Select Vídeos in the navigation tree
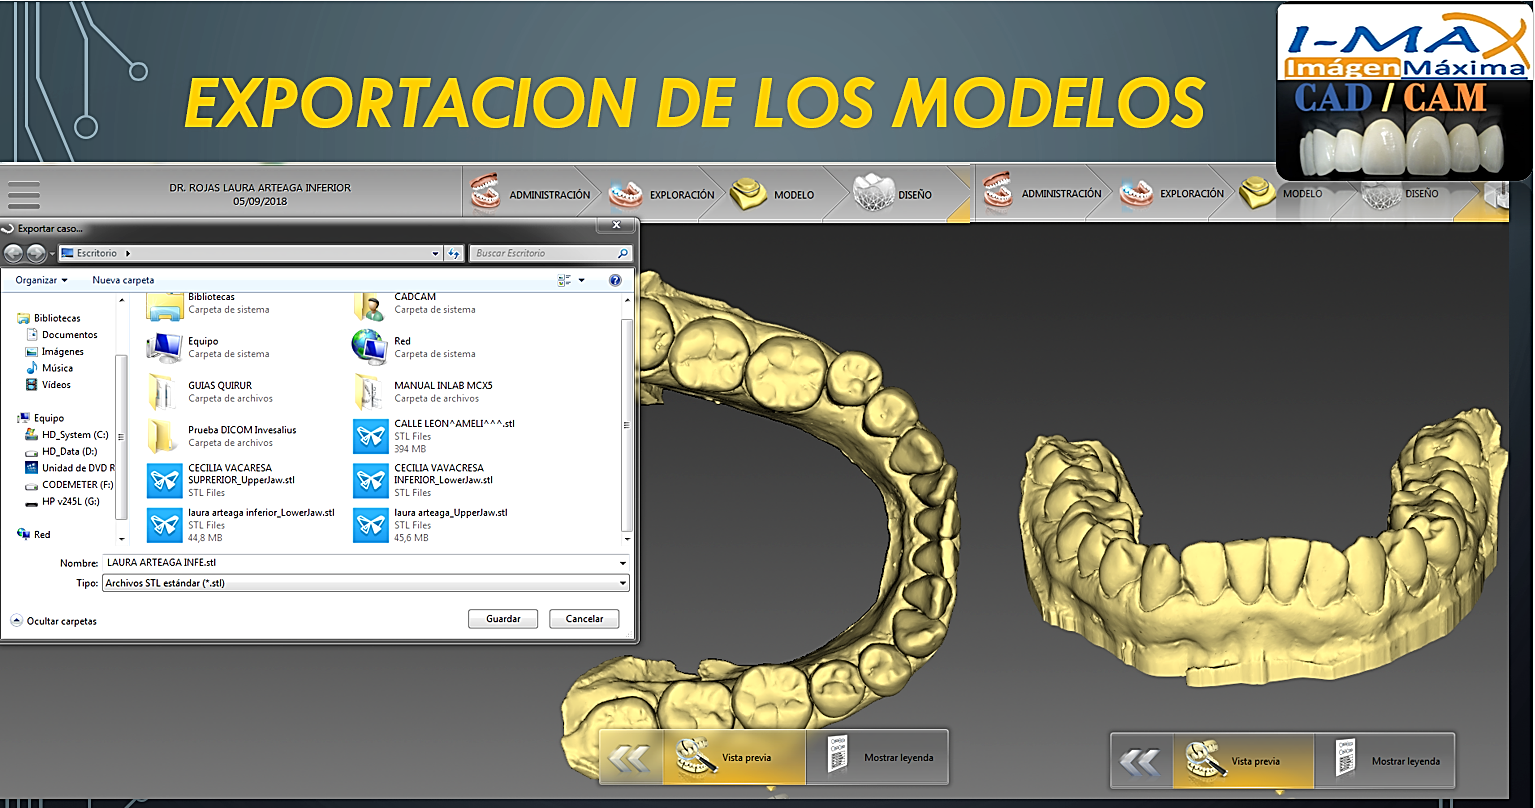Viewport: 1535px width, 808px height. click(x=49, y=385)
